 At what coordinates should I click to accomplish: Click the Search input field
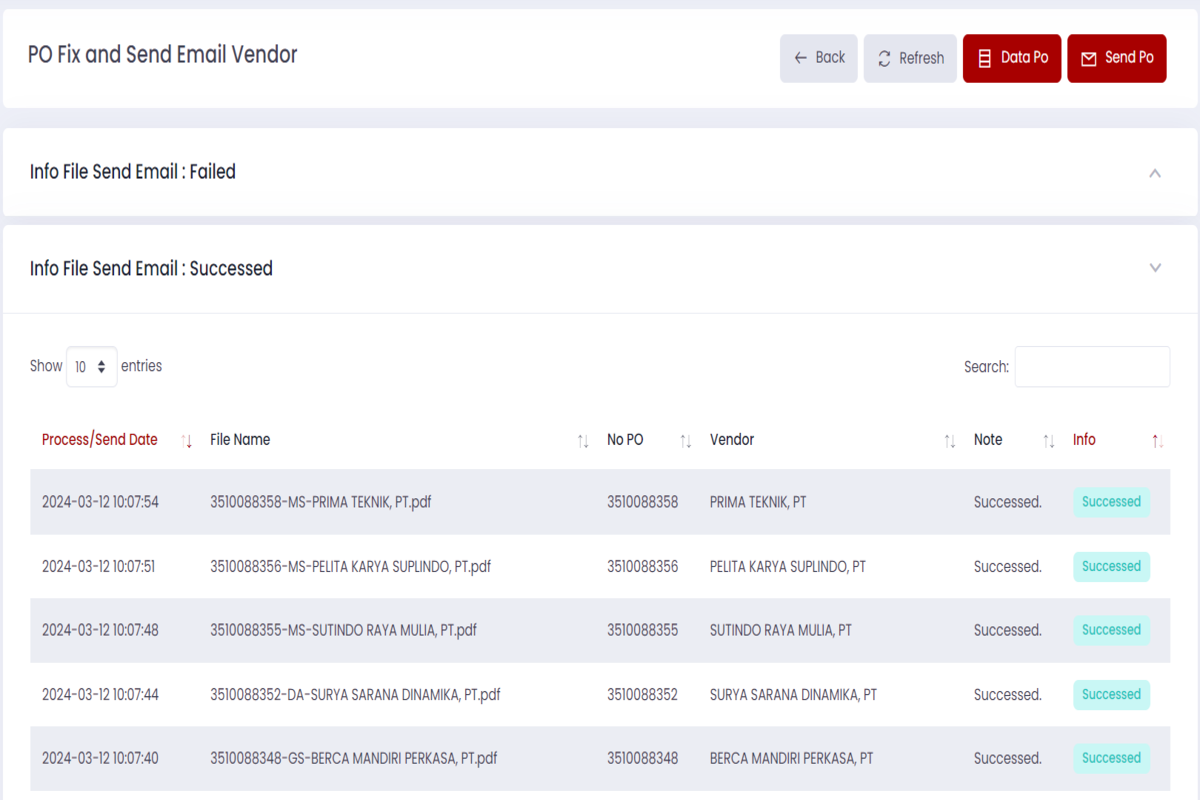point(1092,367)
